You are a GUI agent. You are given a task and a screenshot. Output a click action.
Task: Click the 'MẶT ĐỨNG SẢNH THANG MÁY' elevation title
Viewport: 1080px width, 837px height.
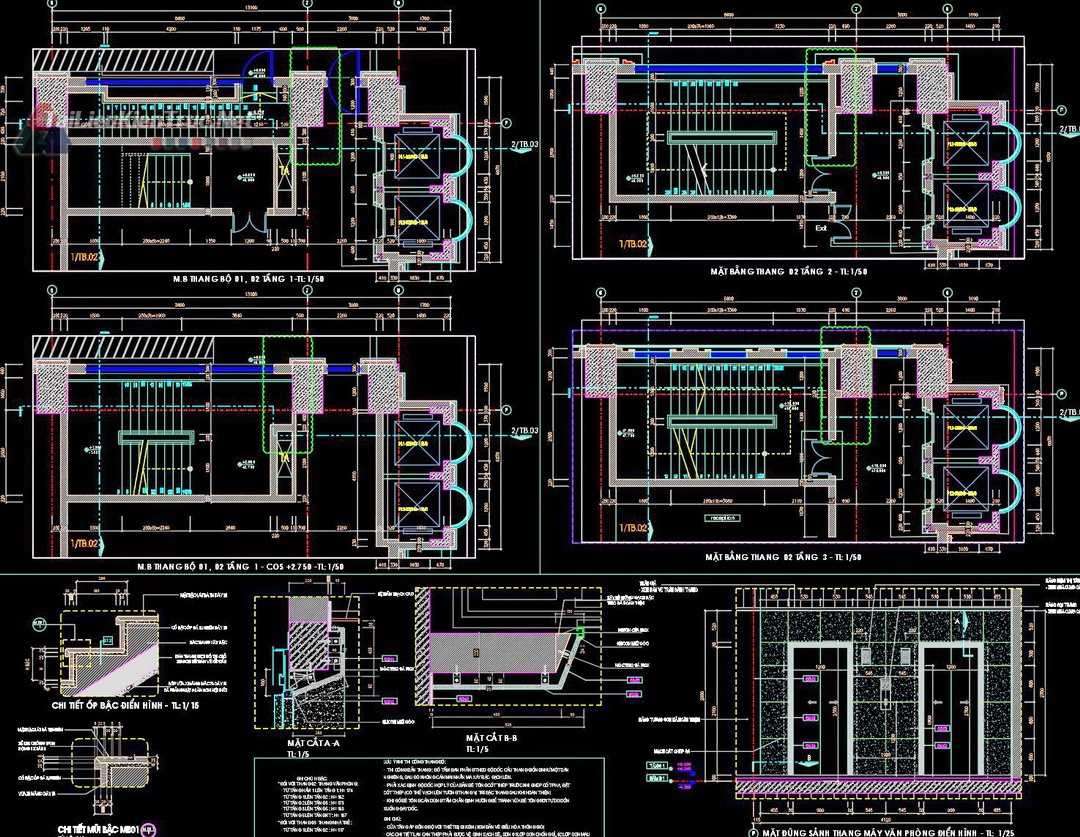890,831
